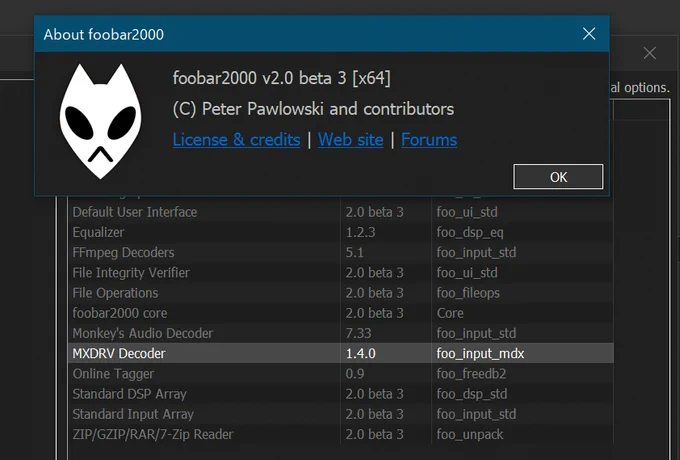
Task: Click the foo_dsp_eq module name
Action: (x=470, y=233)
